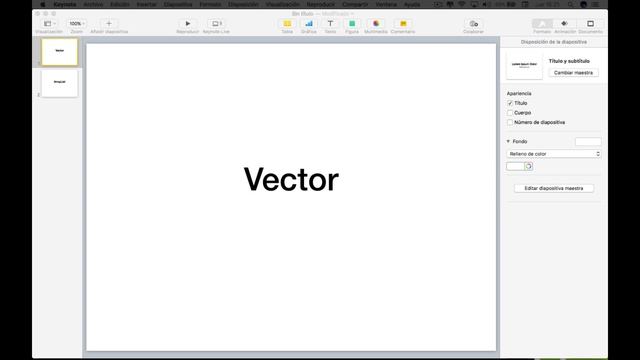640x360 pixels.
Task: Click Editar diapositiva maestra button
Action: click(x=553, y=188)
